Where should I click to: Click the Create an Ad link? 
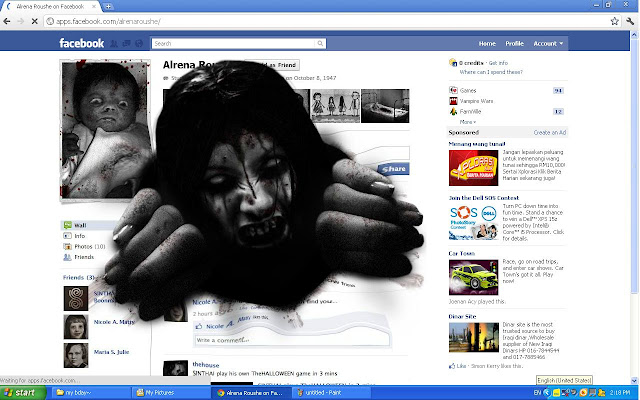(550, 133)
